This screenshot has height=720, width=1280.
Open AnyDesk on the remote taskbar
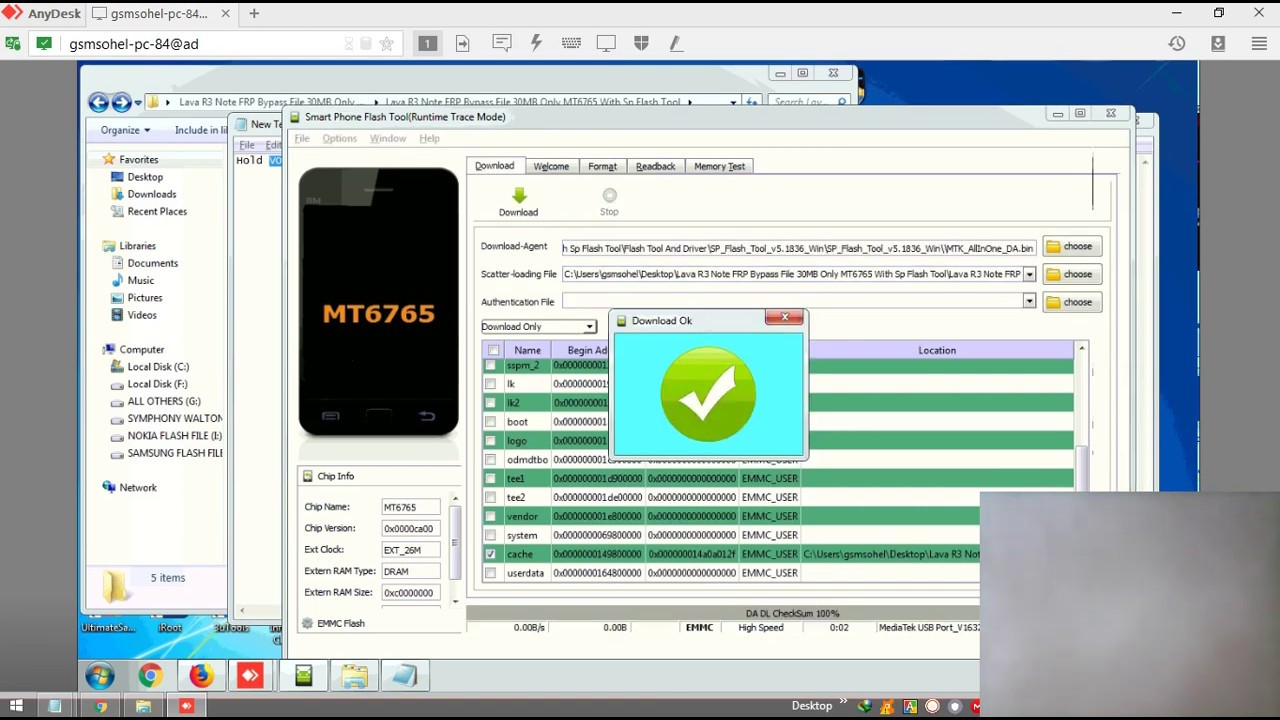click(250, 676)
